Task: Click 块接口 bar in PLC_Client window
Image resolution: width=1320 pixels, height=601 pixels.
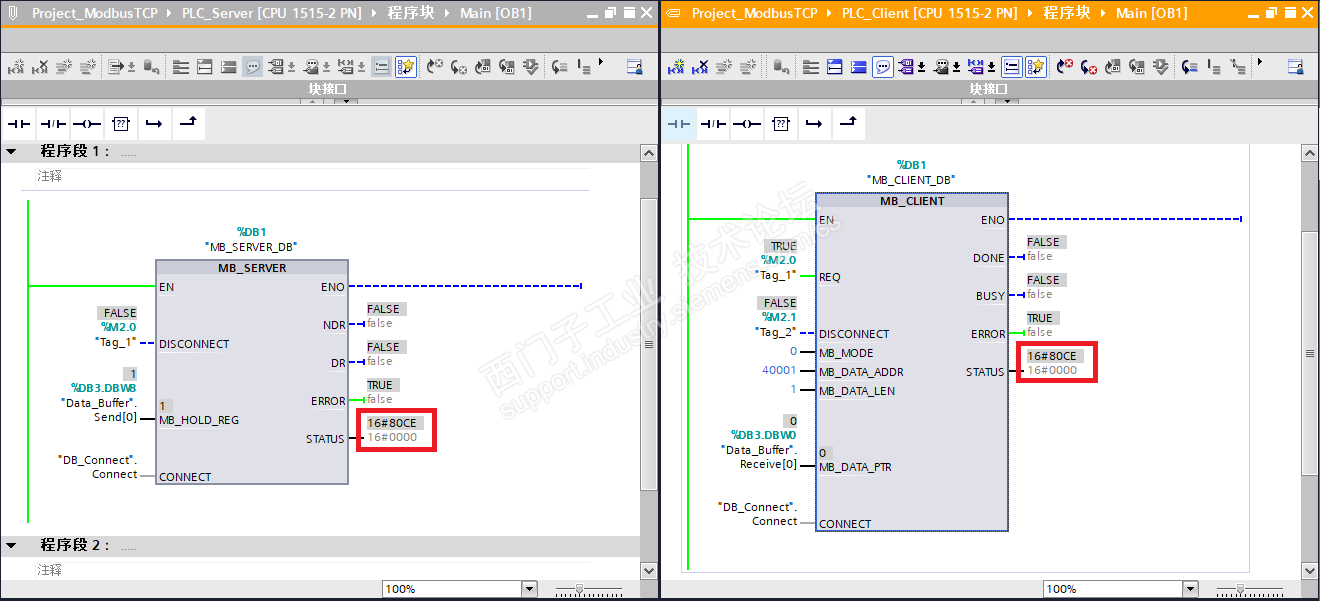Action: tap(989, 89)
